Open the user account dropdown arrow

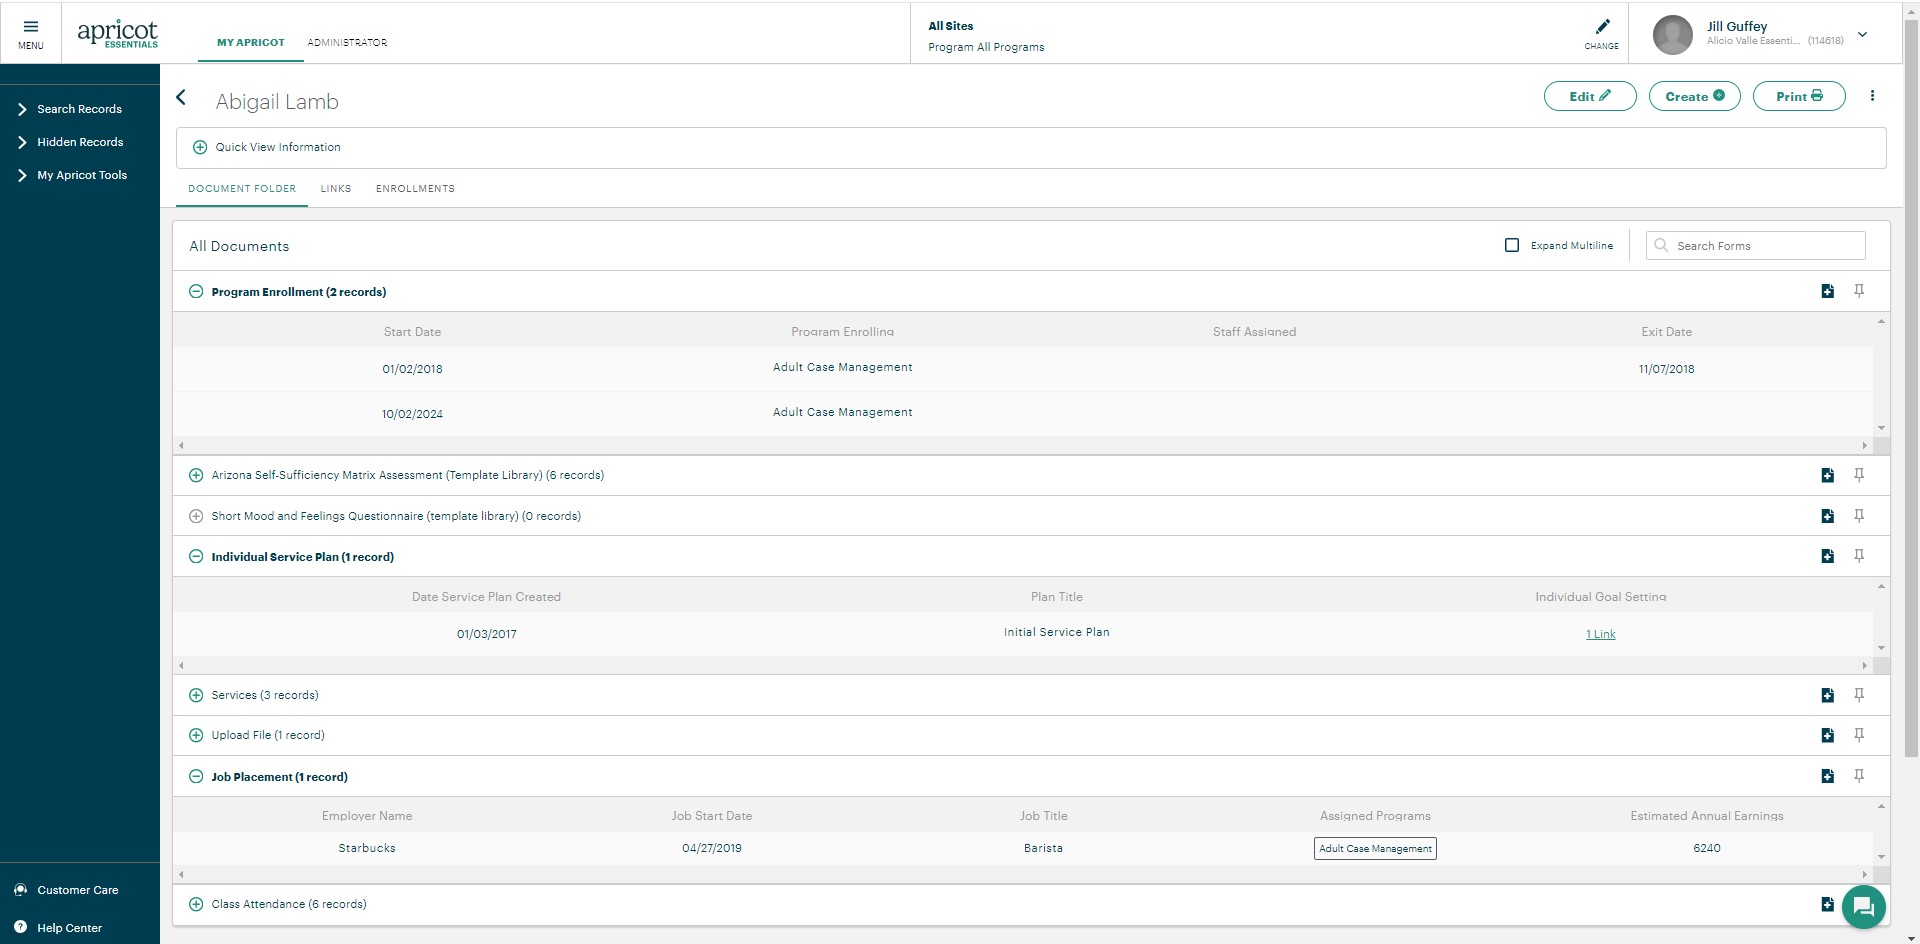click(x=1863, y=34)
